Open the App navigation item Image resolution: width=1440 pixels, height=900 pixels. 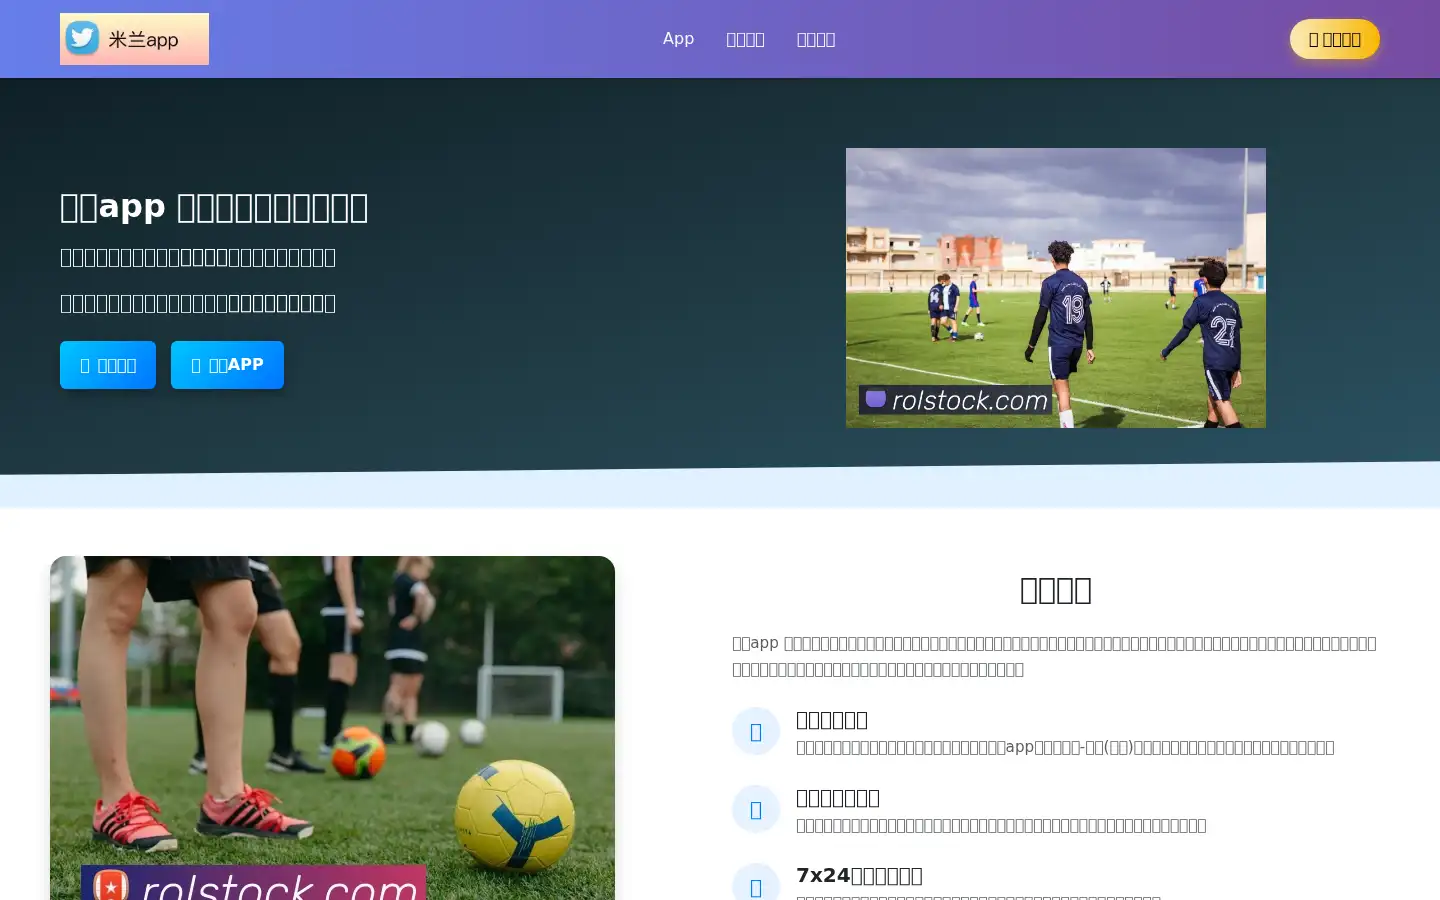coord(678,38)
